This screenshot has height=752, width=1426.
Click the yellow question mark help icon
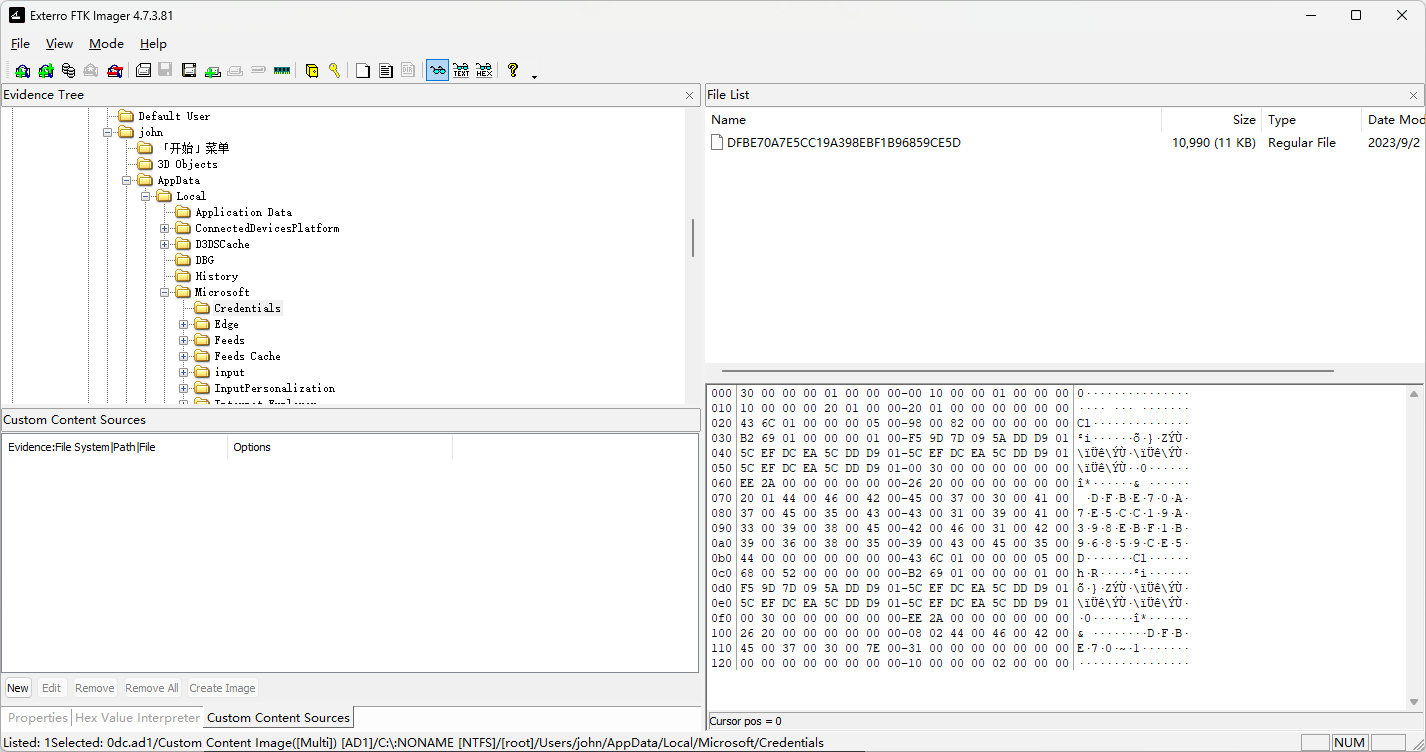[x=513, y=70]
